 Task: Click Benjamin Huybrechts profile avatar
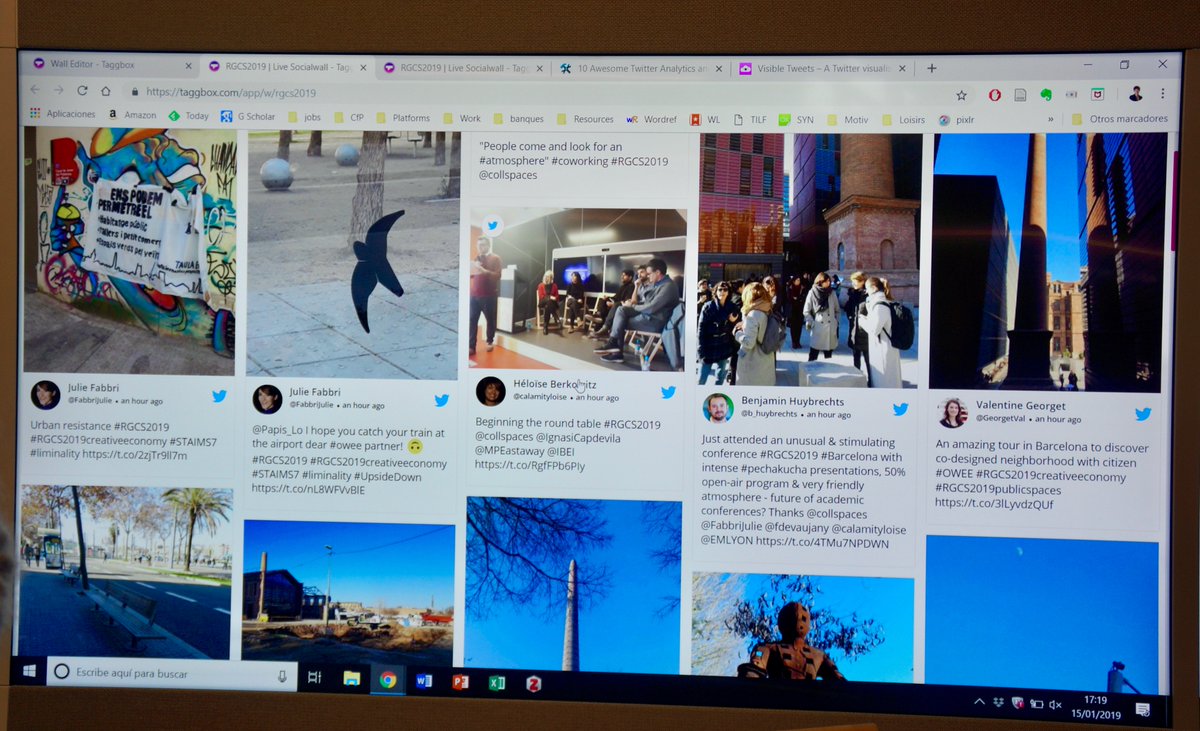pyautogui.click(x=717, y=408)
